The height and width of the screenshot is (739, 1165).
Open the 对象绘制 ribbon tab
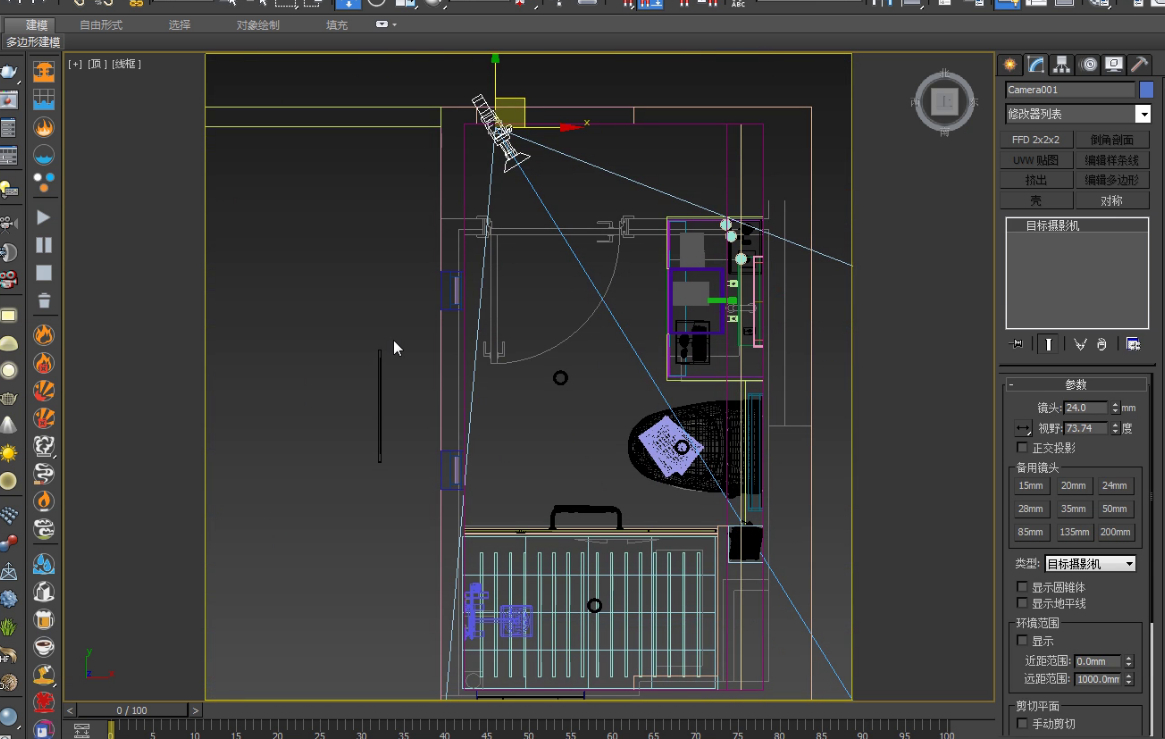click(x=258, y=25)
